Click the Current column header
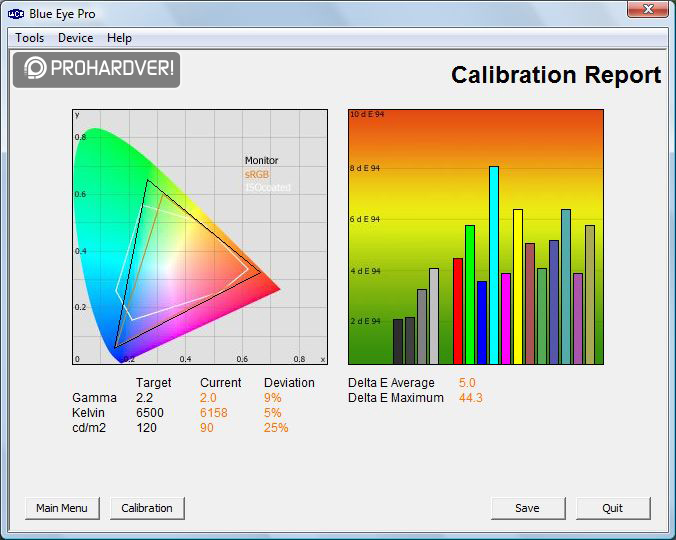 [221, 383]
